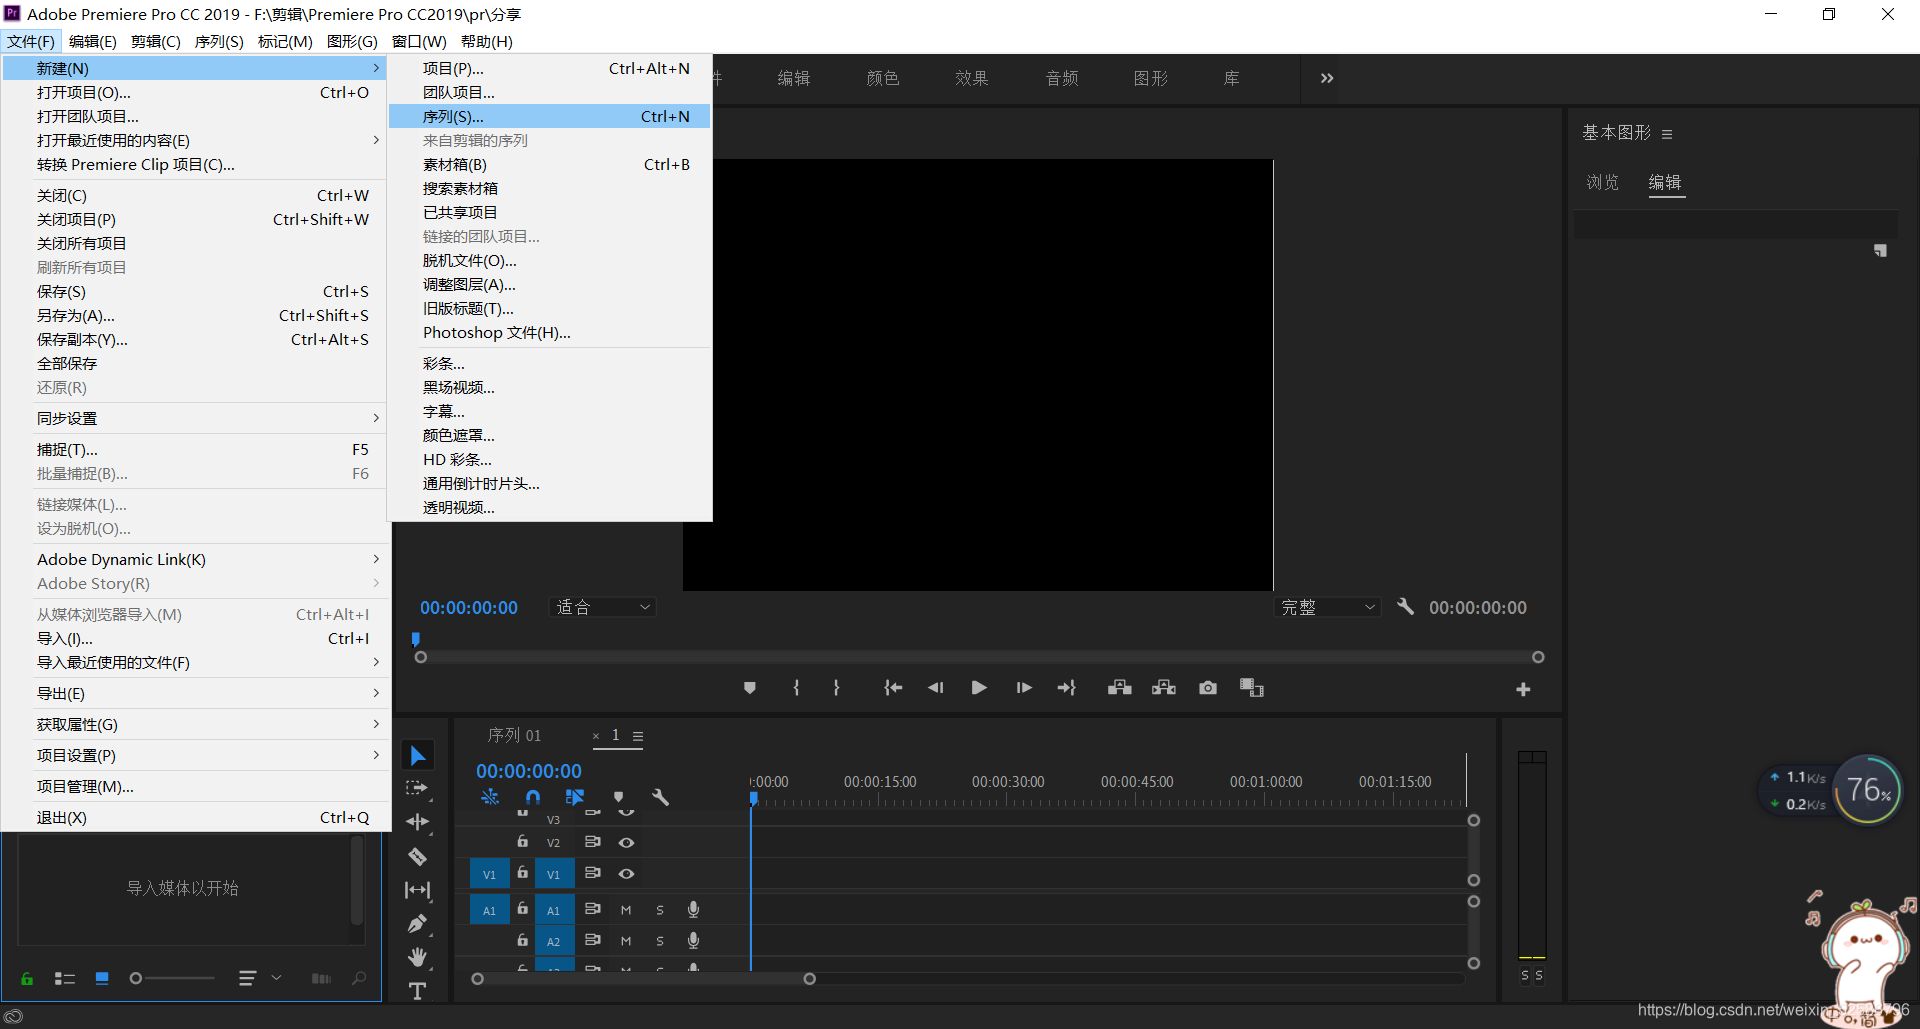Toggle snap in timeline
1920x1029 pixels.
(533, 797)
